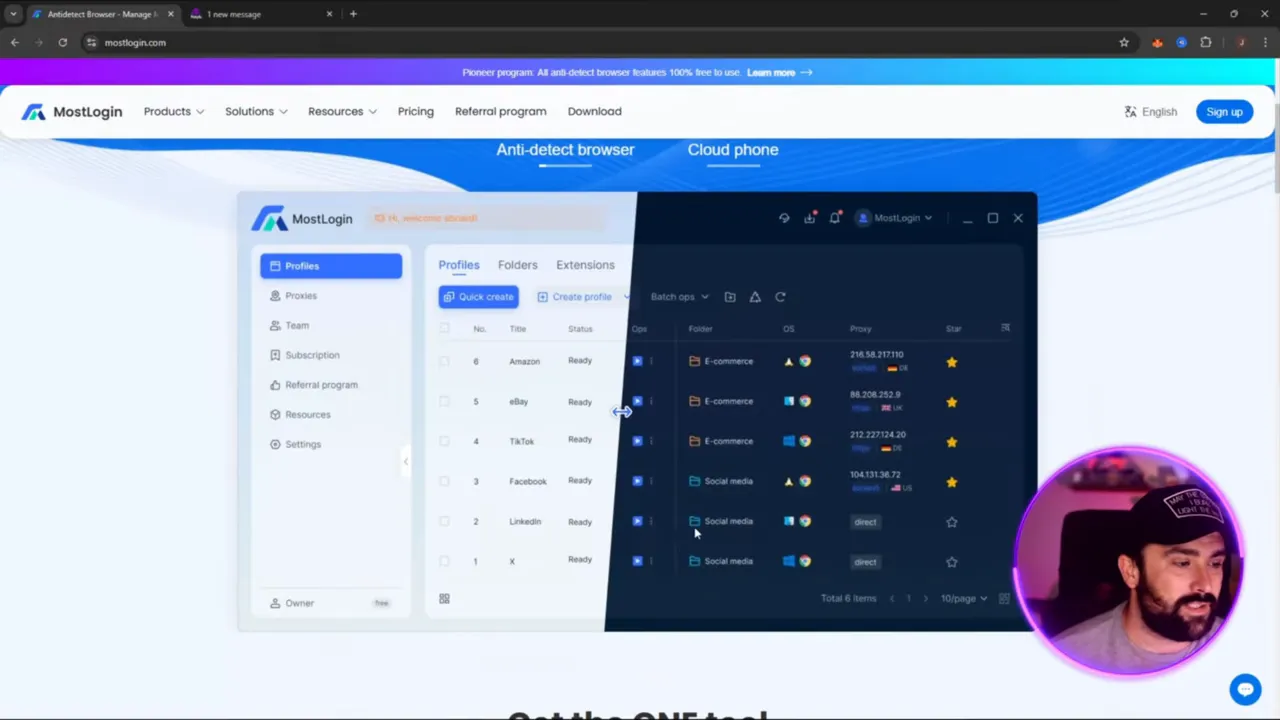This screenshot has height=720, width=1280.
Task: Check the checkbox beside the eBay profile row
Action: (x=444, y=401)
